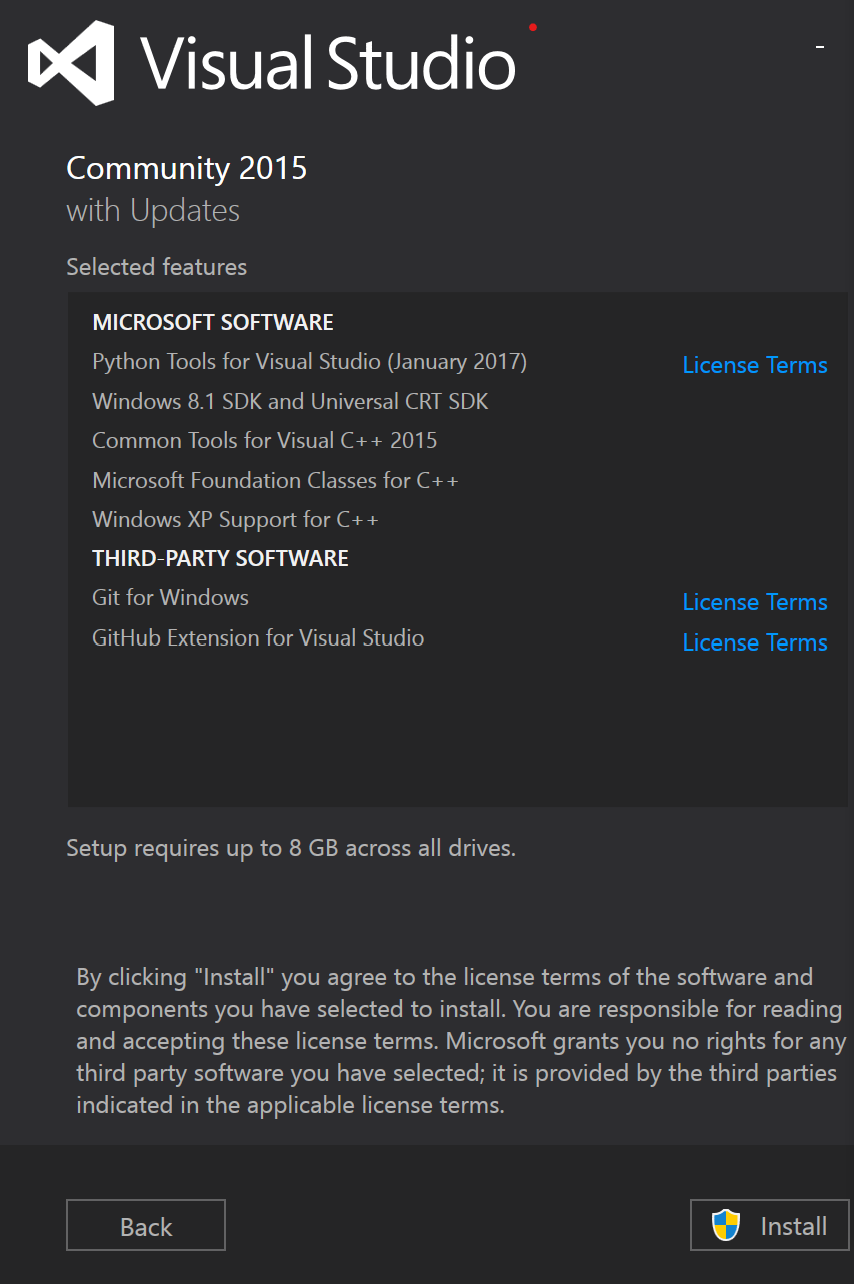Open License Terms for Python Tools

754,365
